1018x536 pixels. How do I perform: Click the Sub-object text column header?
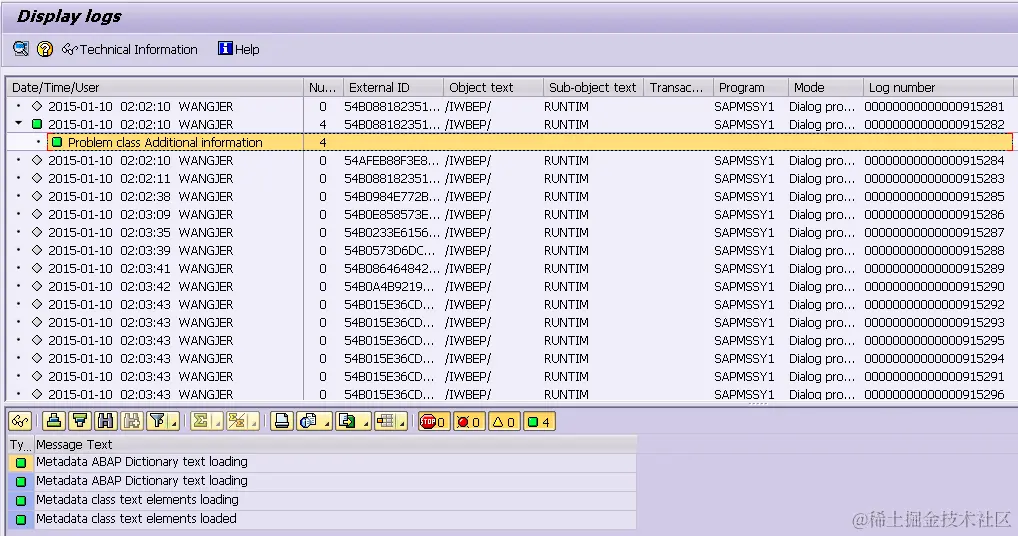[x=593, y=87]
